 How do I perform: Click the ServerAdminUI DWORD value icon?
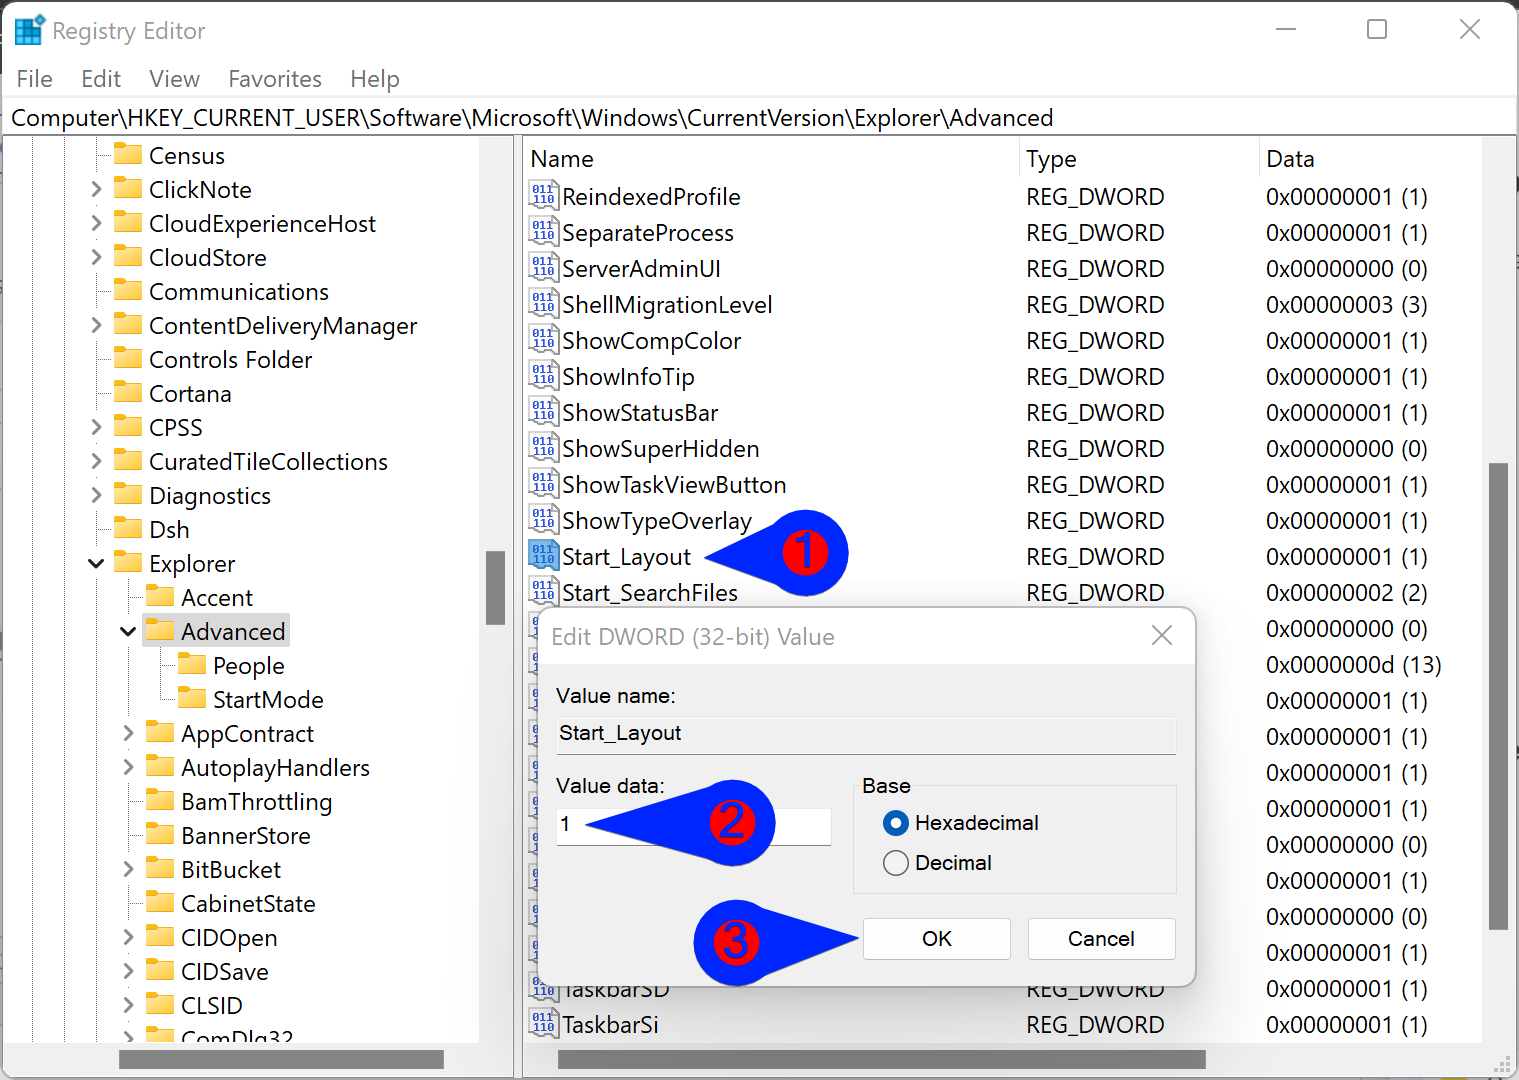pos(543,267)
